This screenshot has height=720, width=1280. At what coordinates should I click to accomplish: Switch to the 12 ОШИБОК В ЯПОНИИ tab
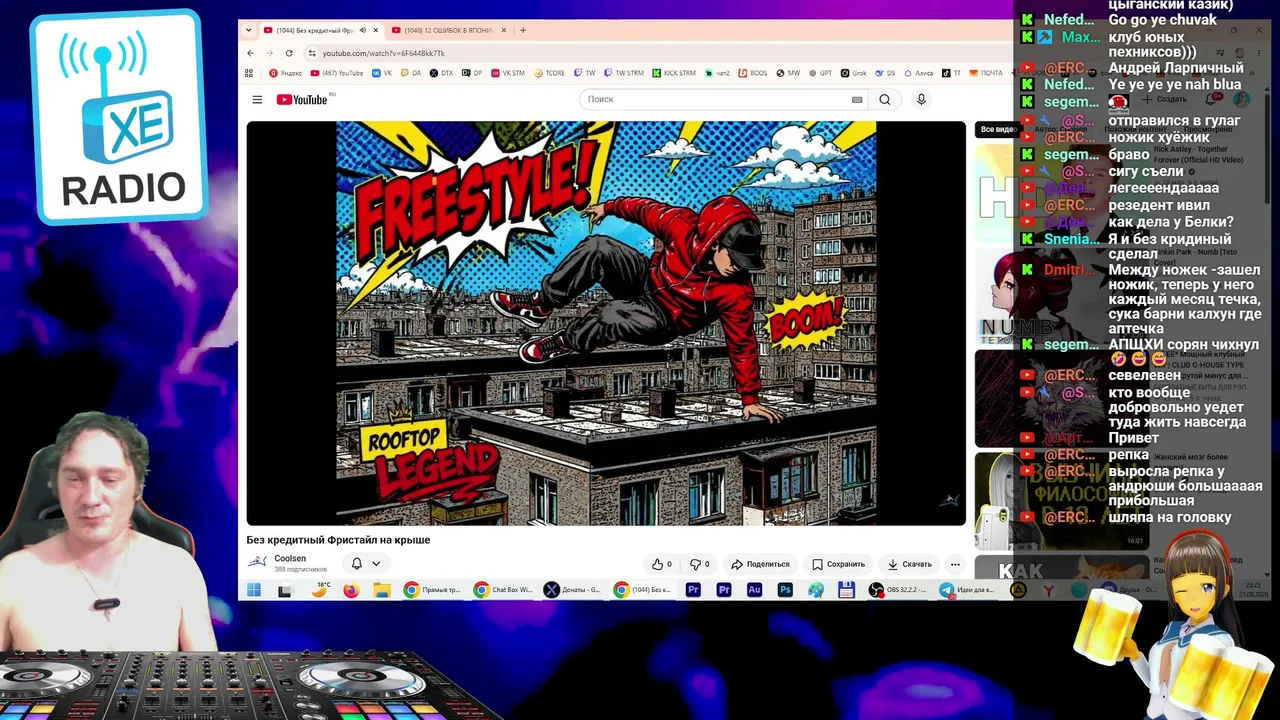click(449, 30)
